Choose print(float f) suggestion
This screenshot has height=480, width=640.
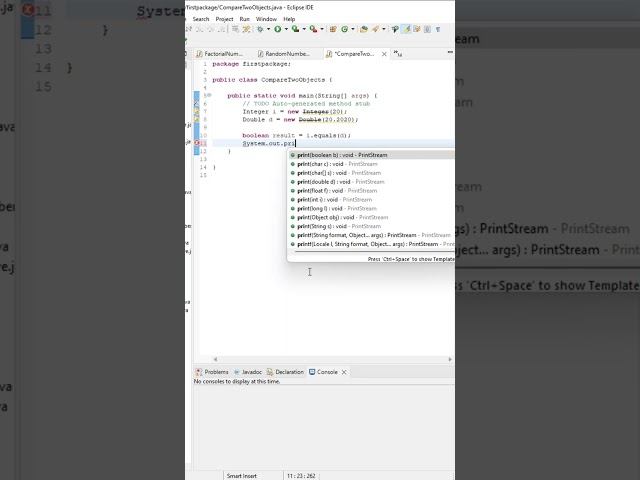[x=371, y=191]
